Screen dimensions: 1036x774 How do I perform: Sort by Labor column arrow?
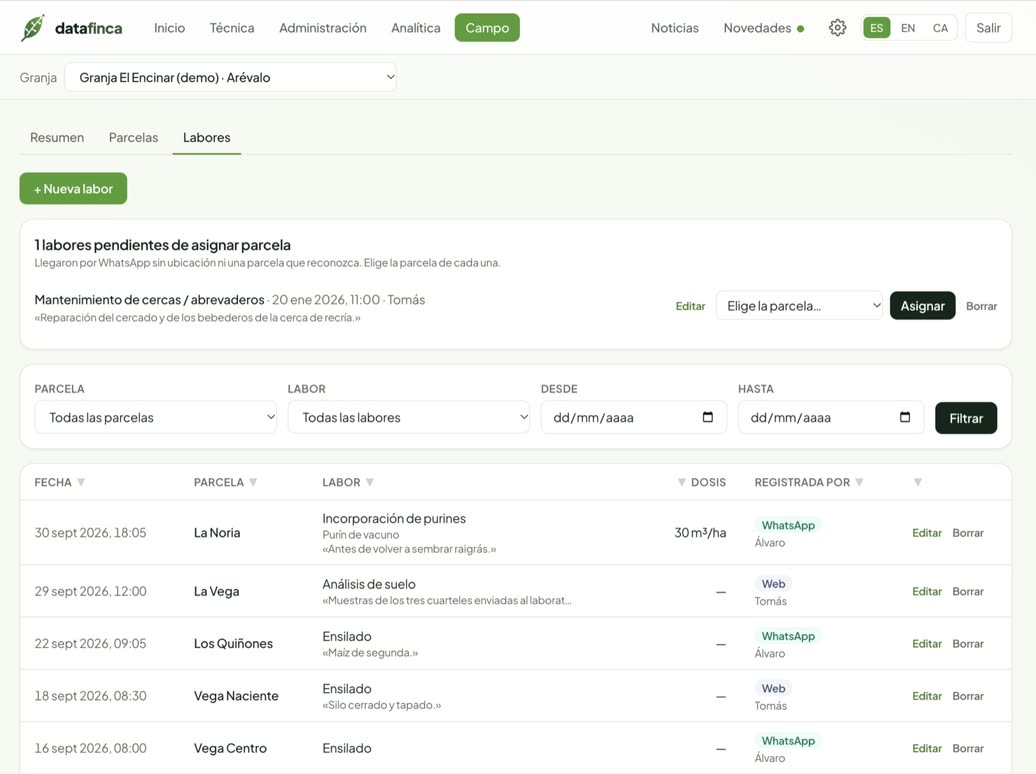click(x=370, y=482)
